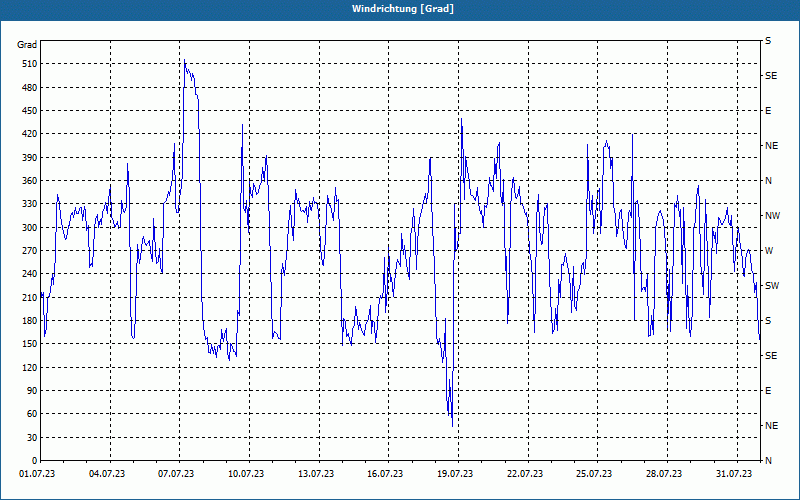Select the 30 value on the y-axis
This screenshot has height=500, width=800.
[x=32, y=438]
